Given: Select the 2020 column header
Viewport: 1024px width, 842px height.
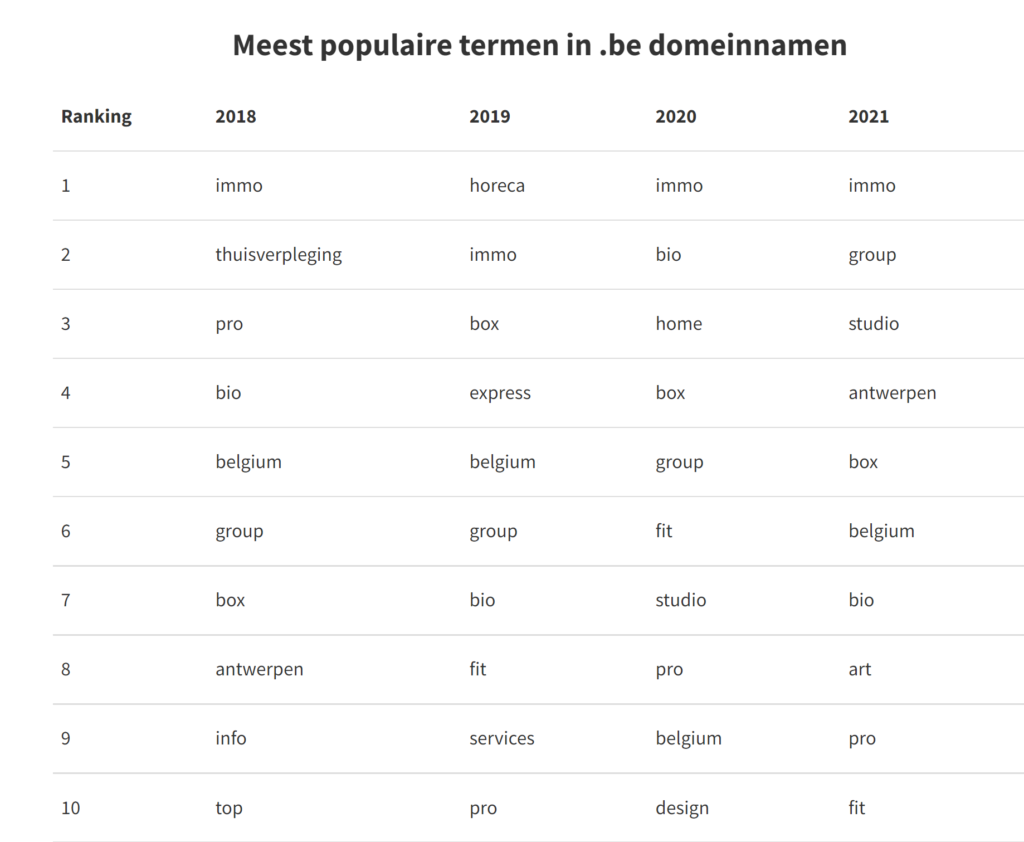Looking at the screenshot, I should (676, 116).
